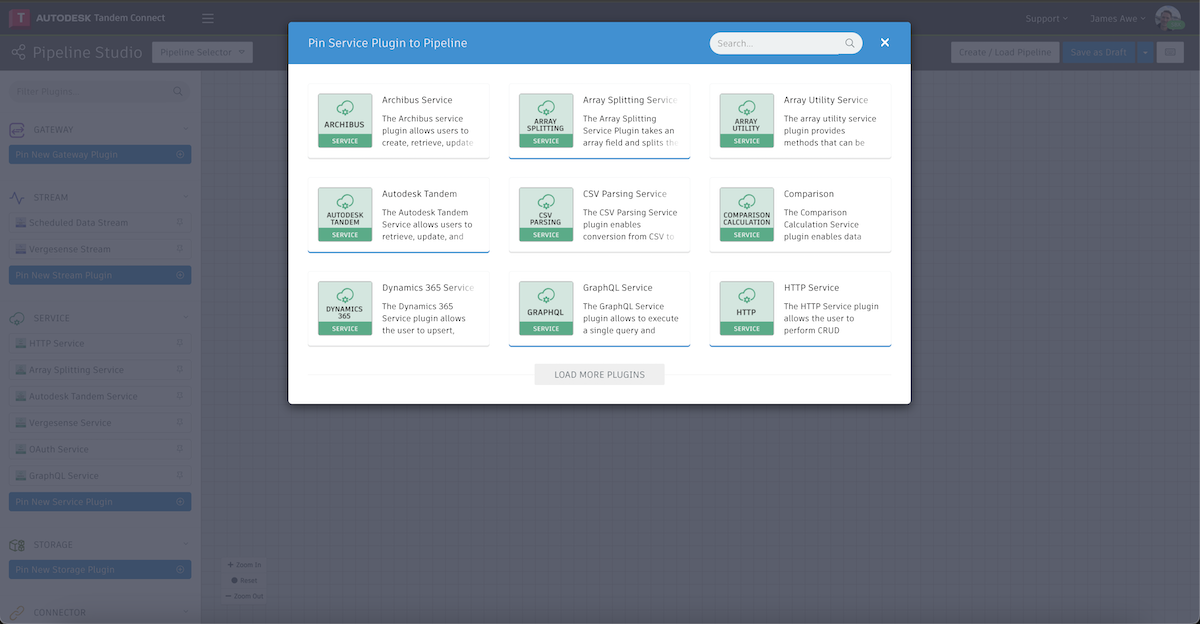Viewport: 1200px width, 624px height.
Task: Click Pin New Stream Plugin button
Action: [100, 275]
